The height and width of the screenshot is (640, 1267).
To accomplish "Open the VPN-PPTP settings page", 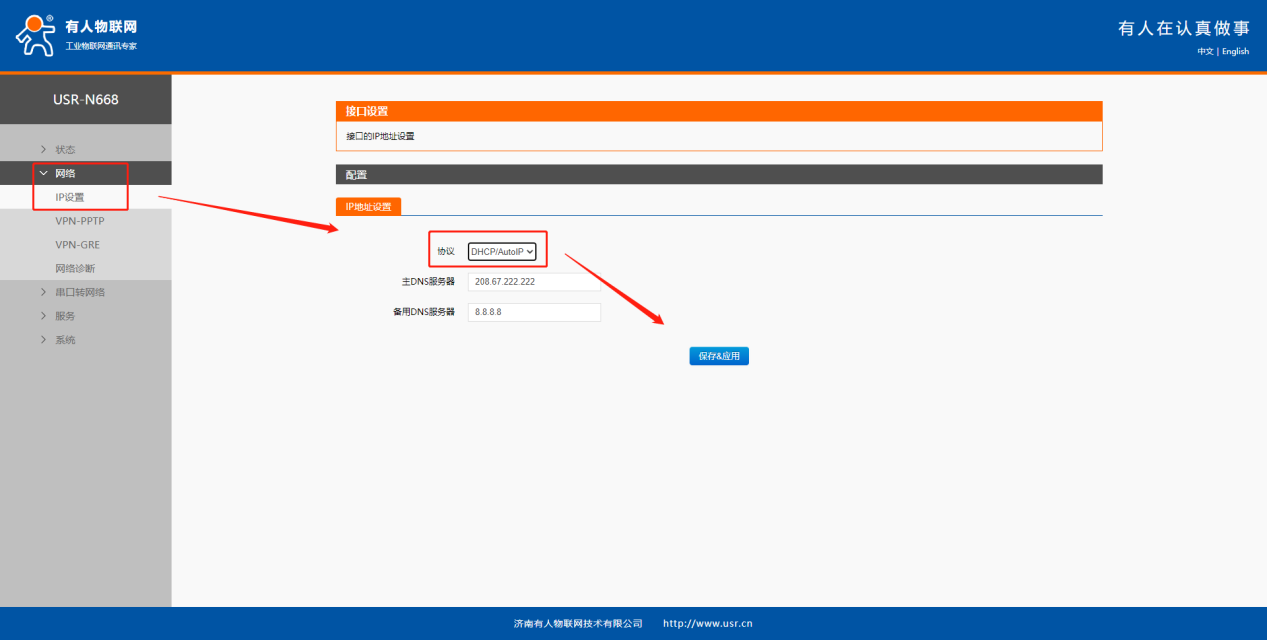I will (80, 221).
